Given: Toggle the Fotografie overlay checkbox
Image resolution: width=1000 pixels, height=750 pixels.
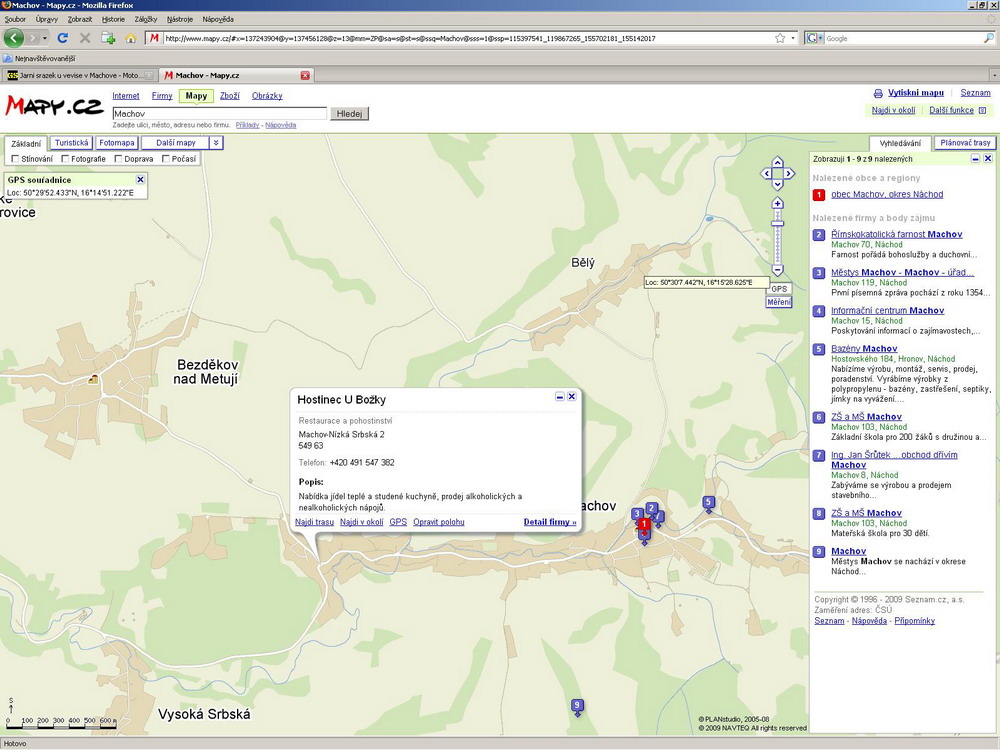Looking at the screenshot, I should click(65, 159).
